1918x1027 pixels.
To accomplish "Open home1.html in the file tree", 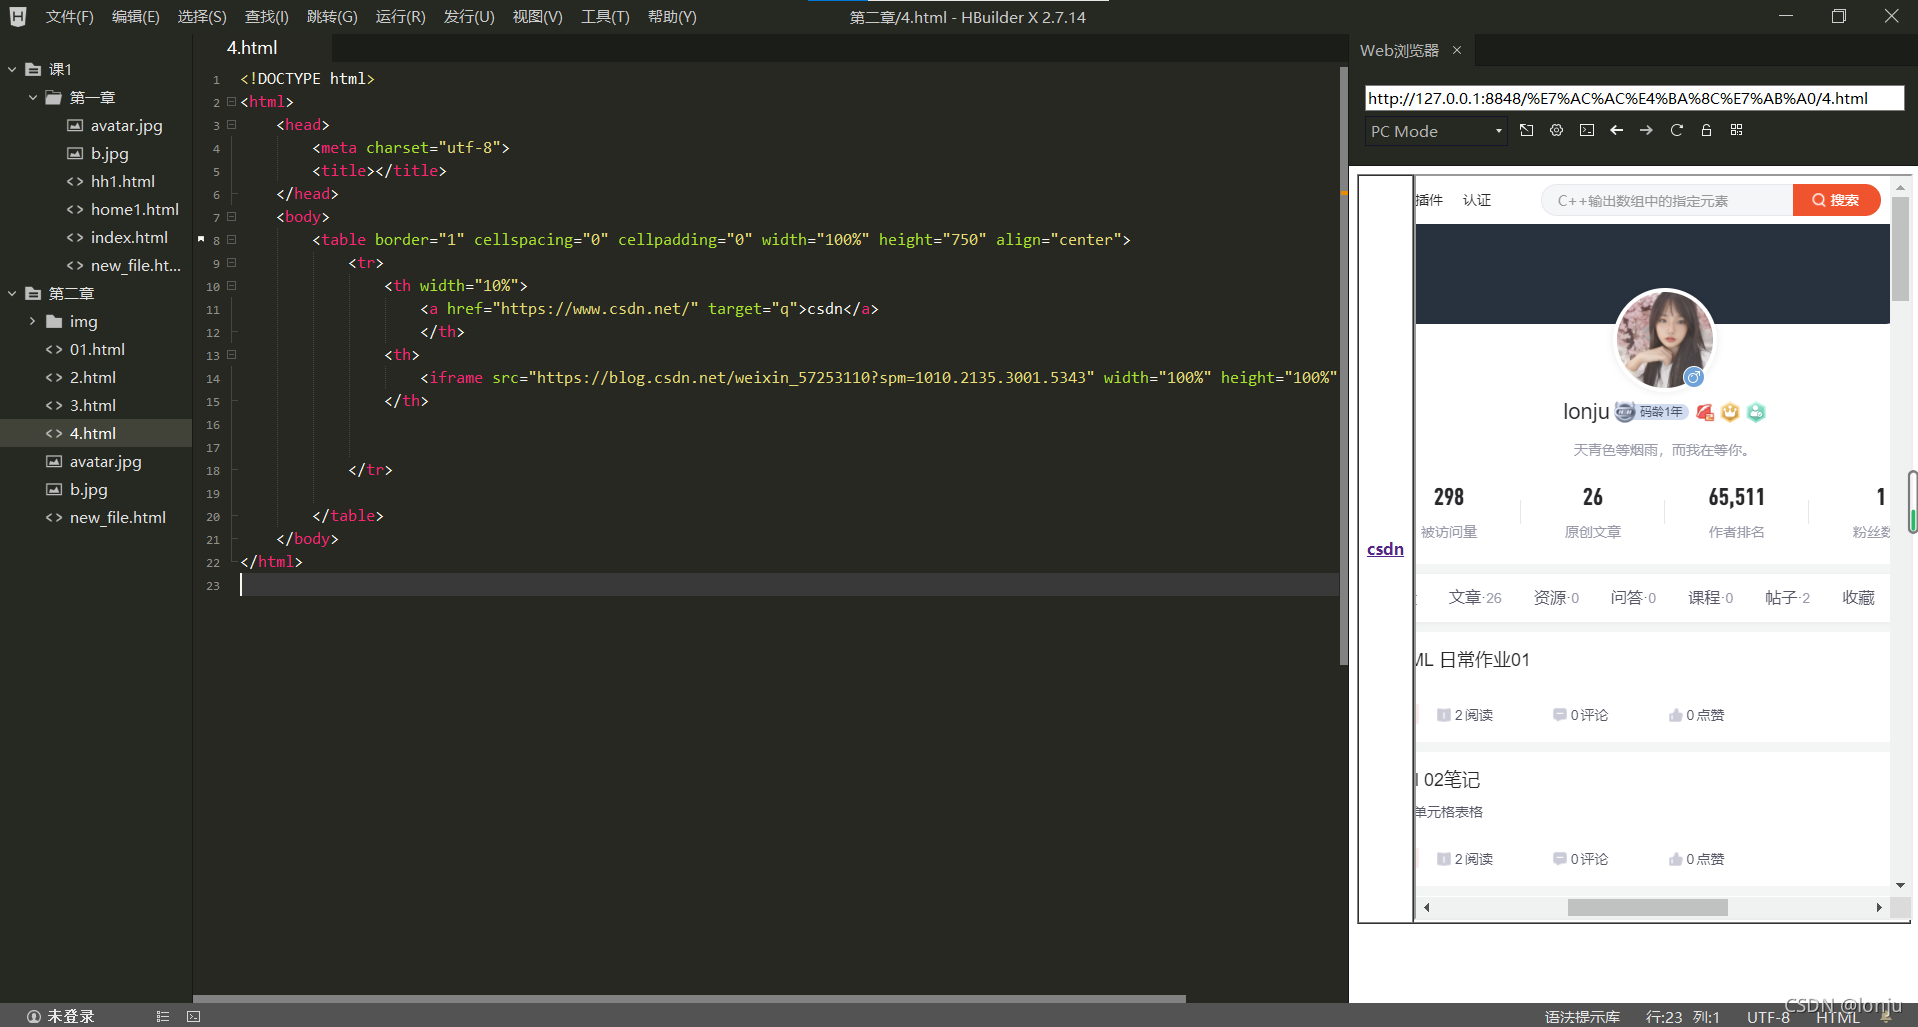I will [x=134, y=209].
